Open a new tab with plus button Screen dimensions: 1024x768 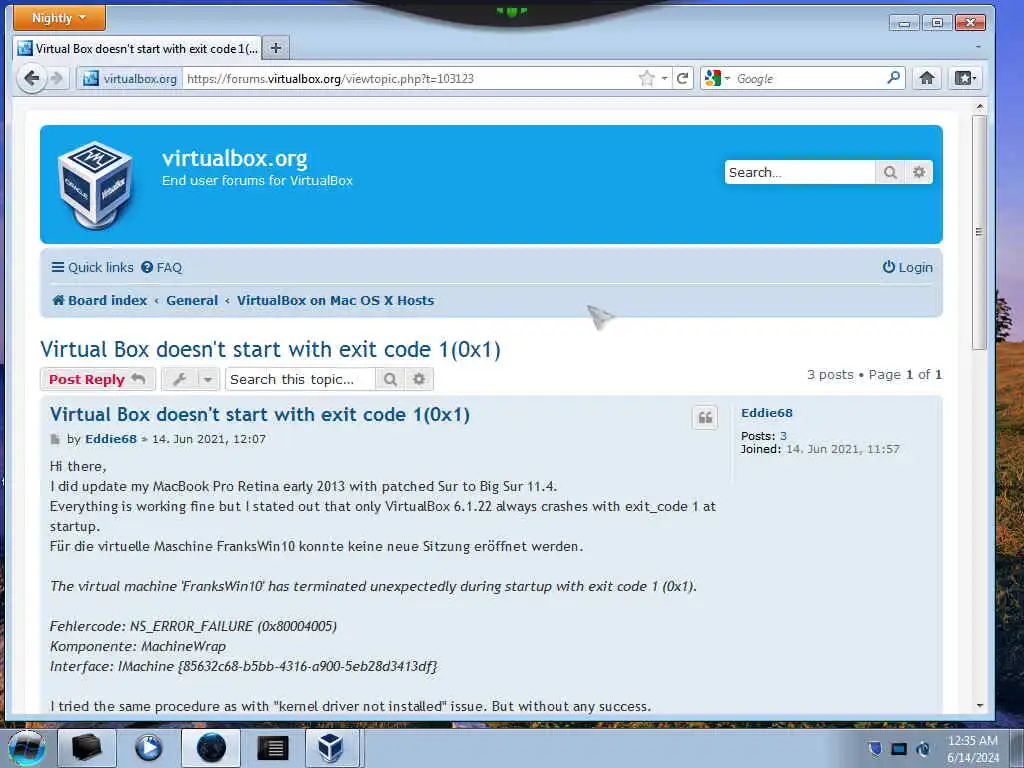tap(276, 48)
